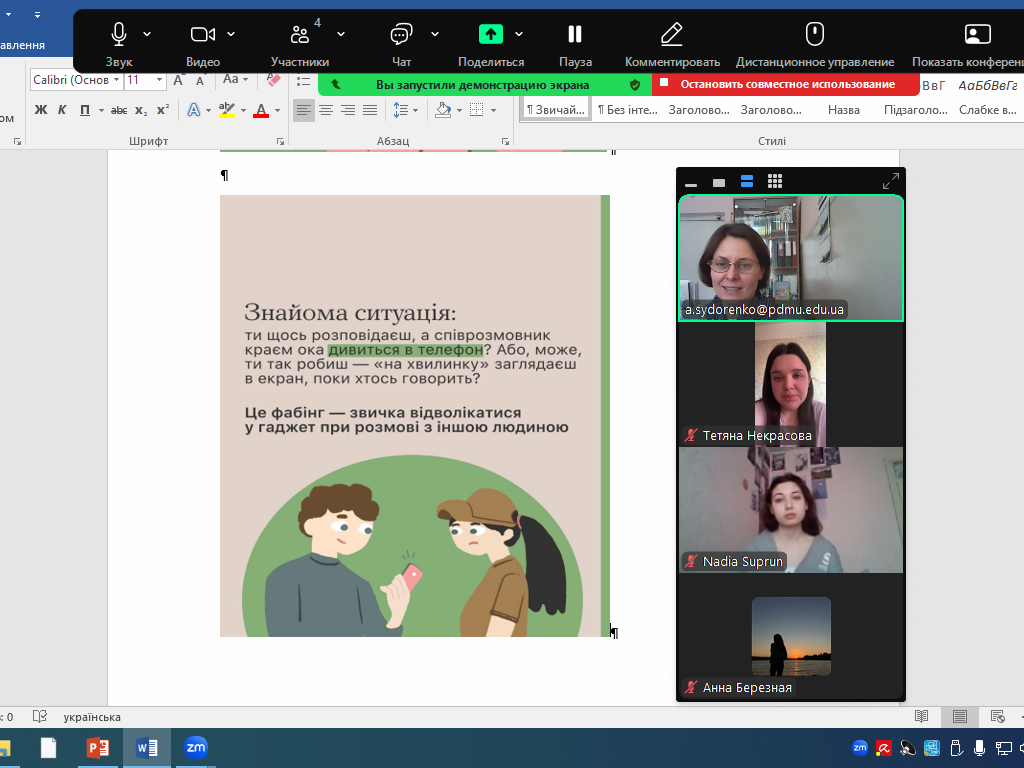Click the Показать конференцию button

[x=968, y=43]
